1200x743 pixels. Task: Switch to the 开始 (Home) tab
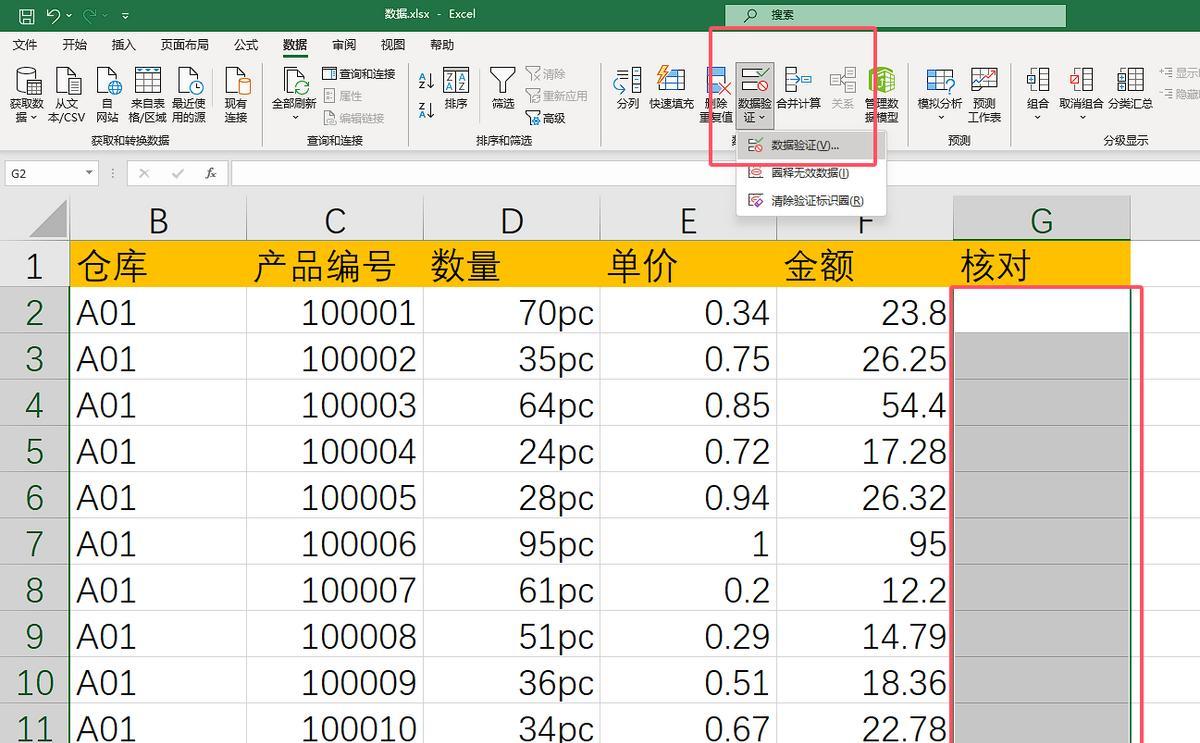74,45
